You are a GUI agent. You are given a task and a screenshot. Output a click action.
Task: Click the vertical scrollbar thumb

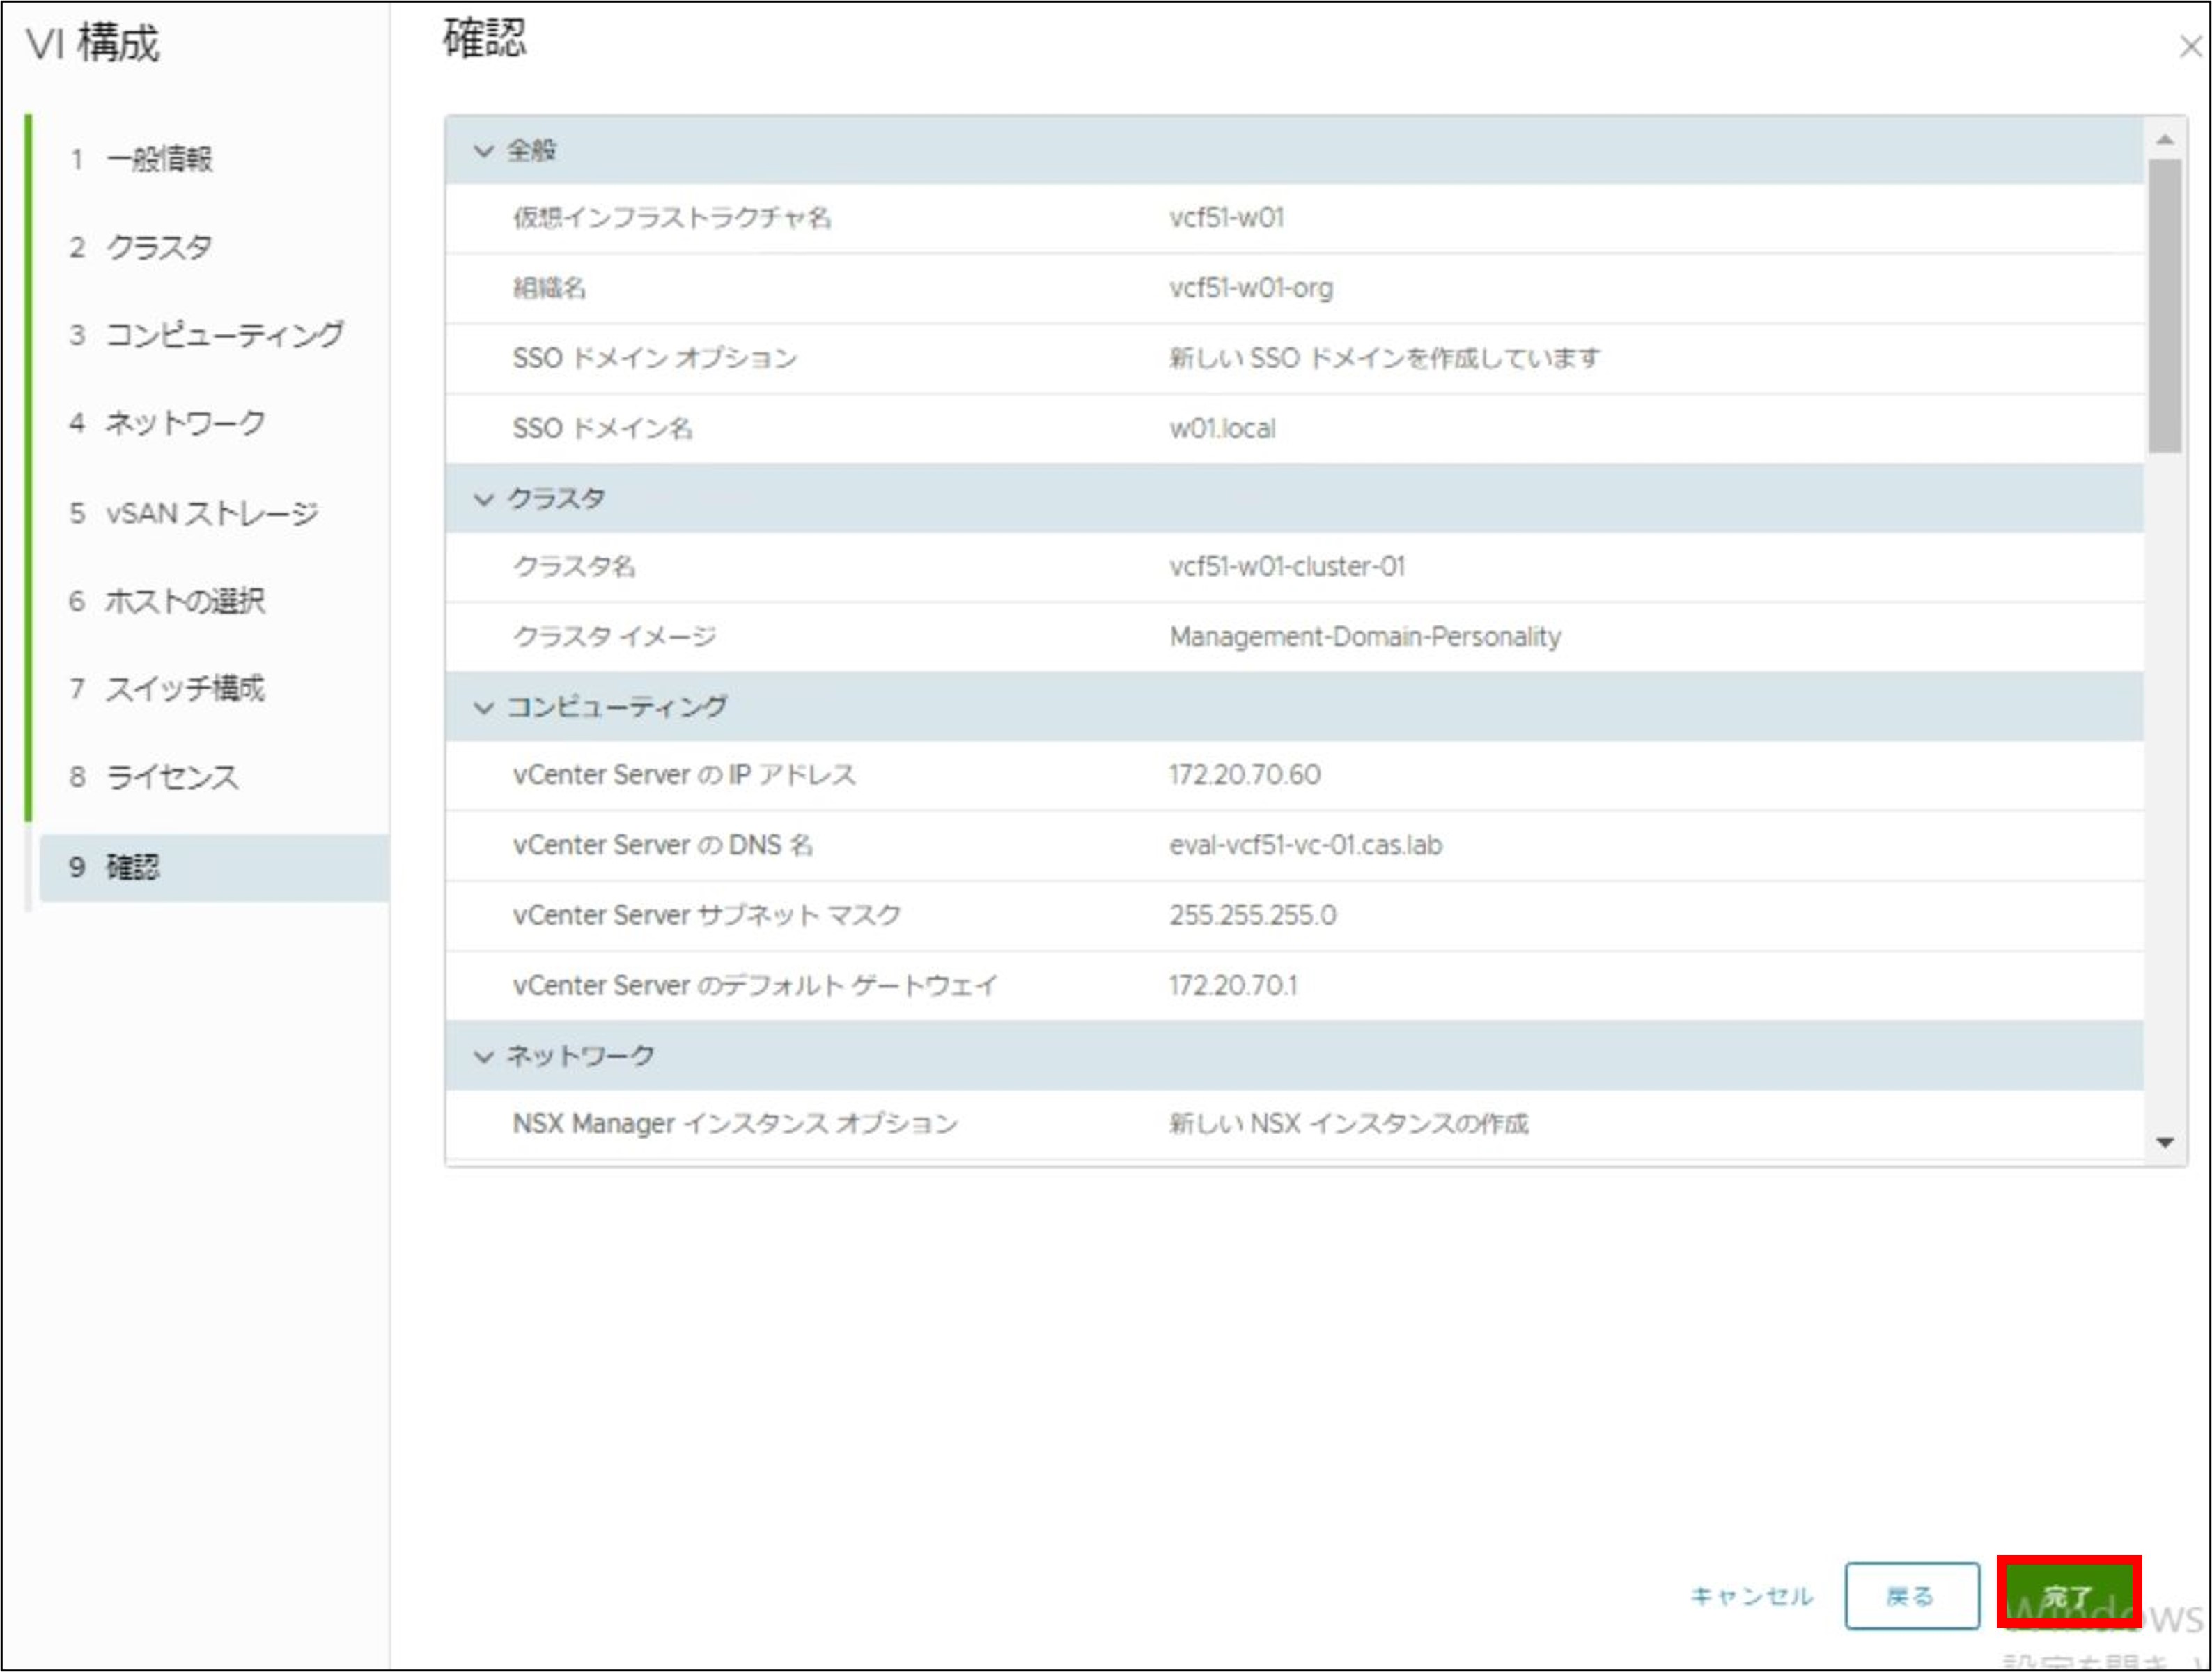click(x=2165, y=305)
